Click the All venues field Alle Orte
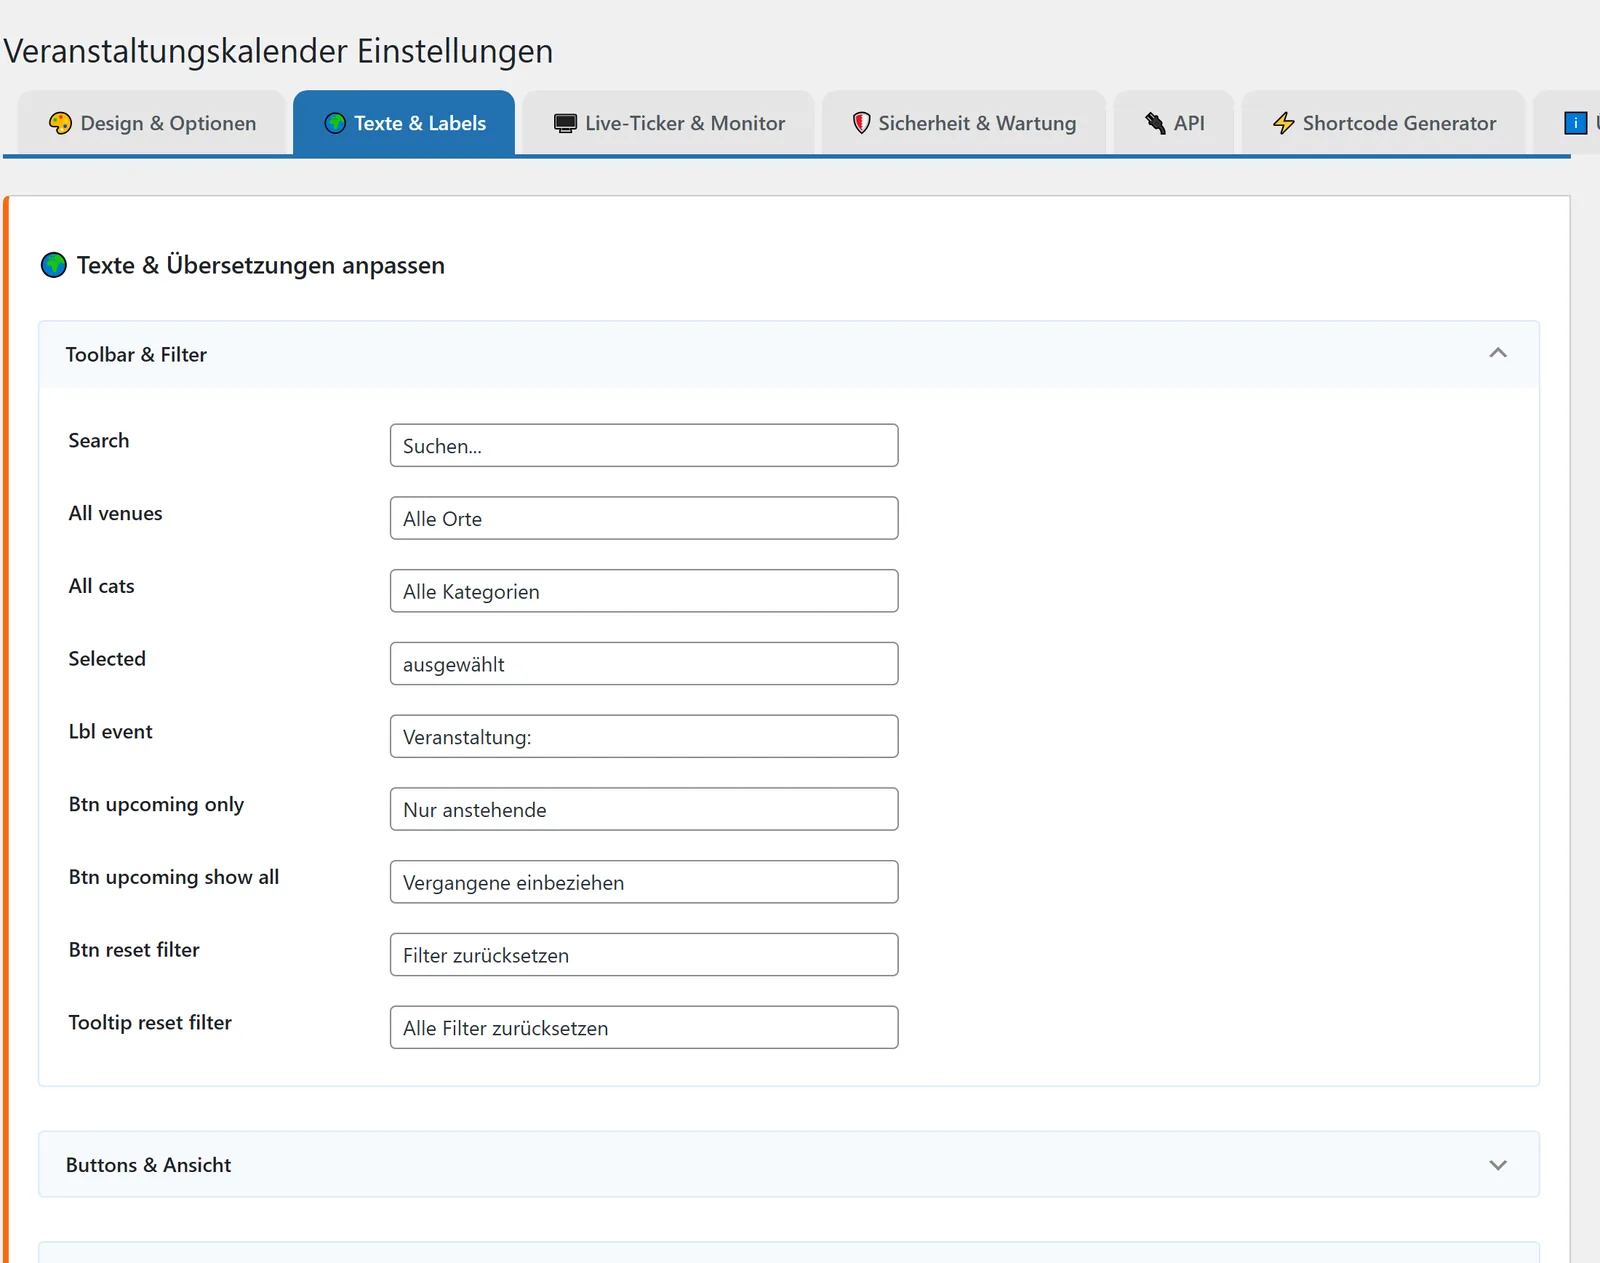 coord(644,518)
